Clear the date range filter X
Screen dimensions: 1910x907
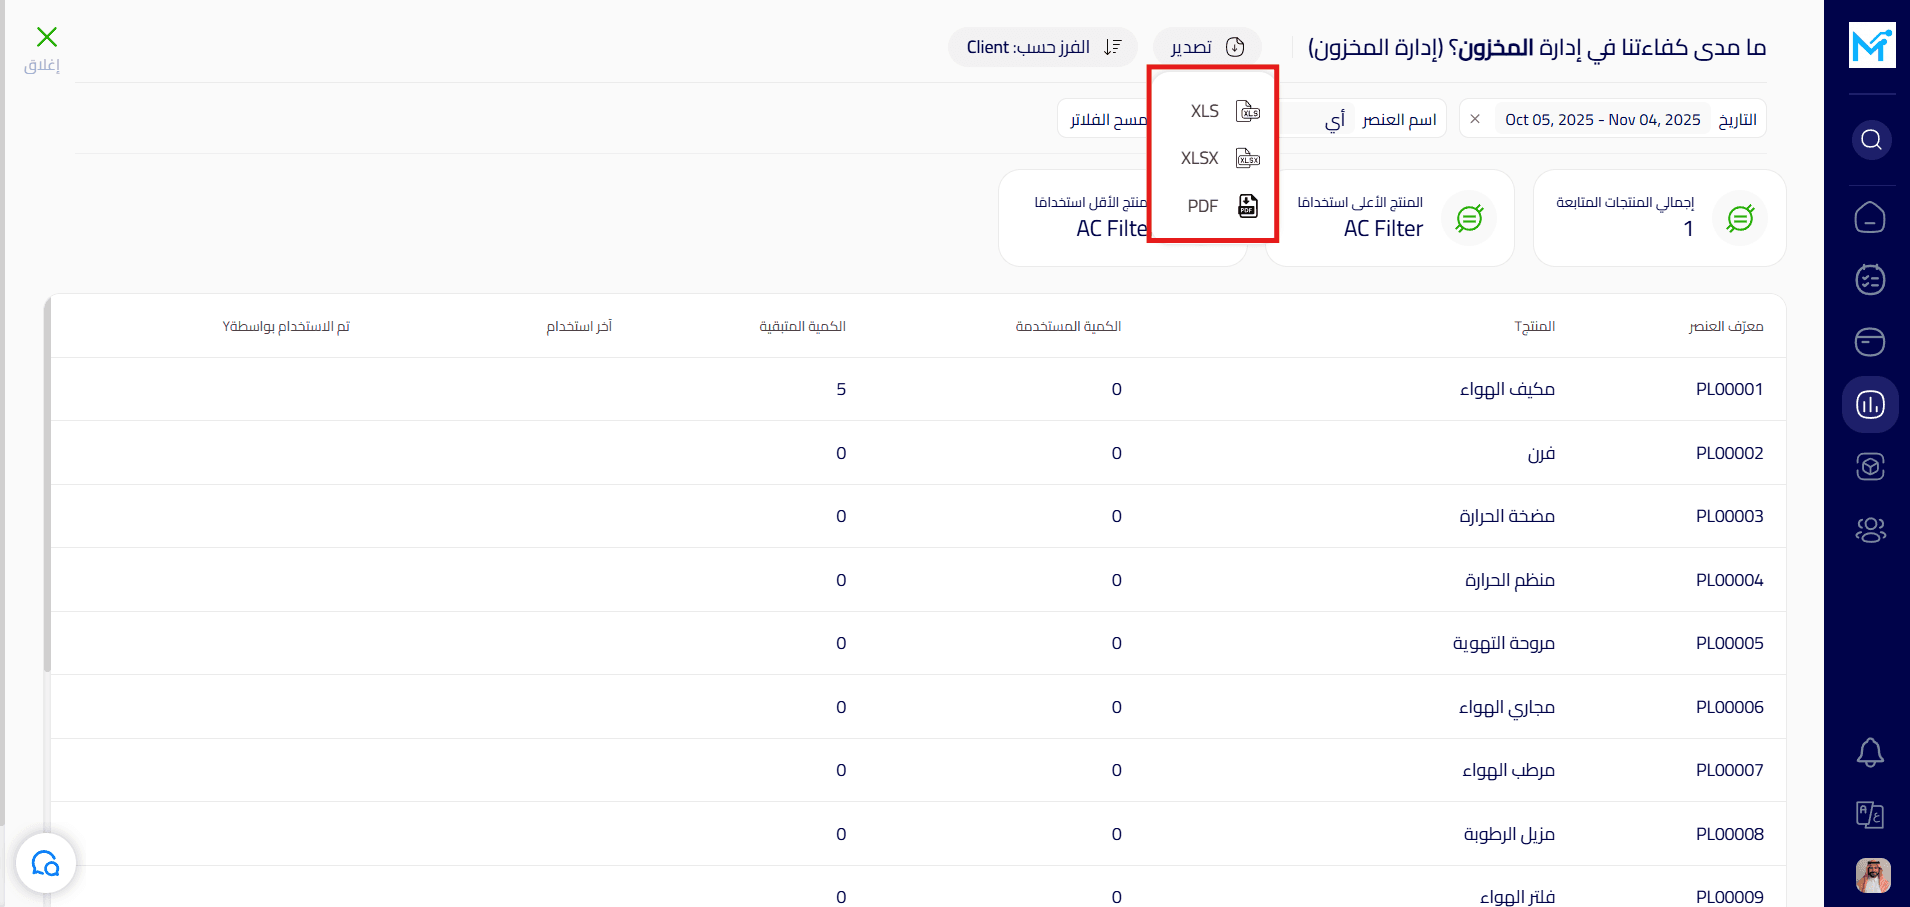click(x=1475, y=119)
